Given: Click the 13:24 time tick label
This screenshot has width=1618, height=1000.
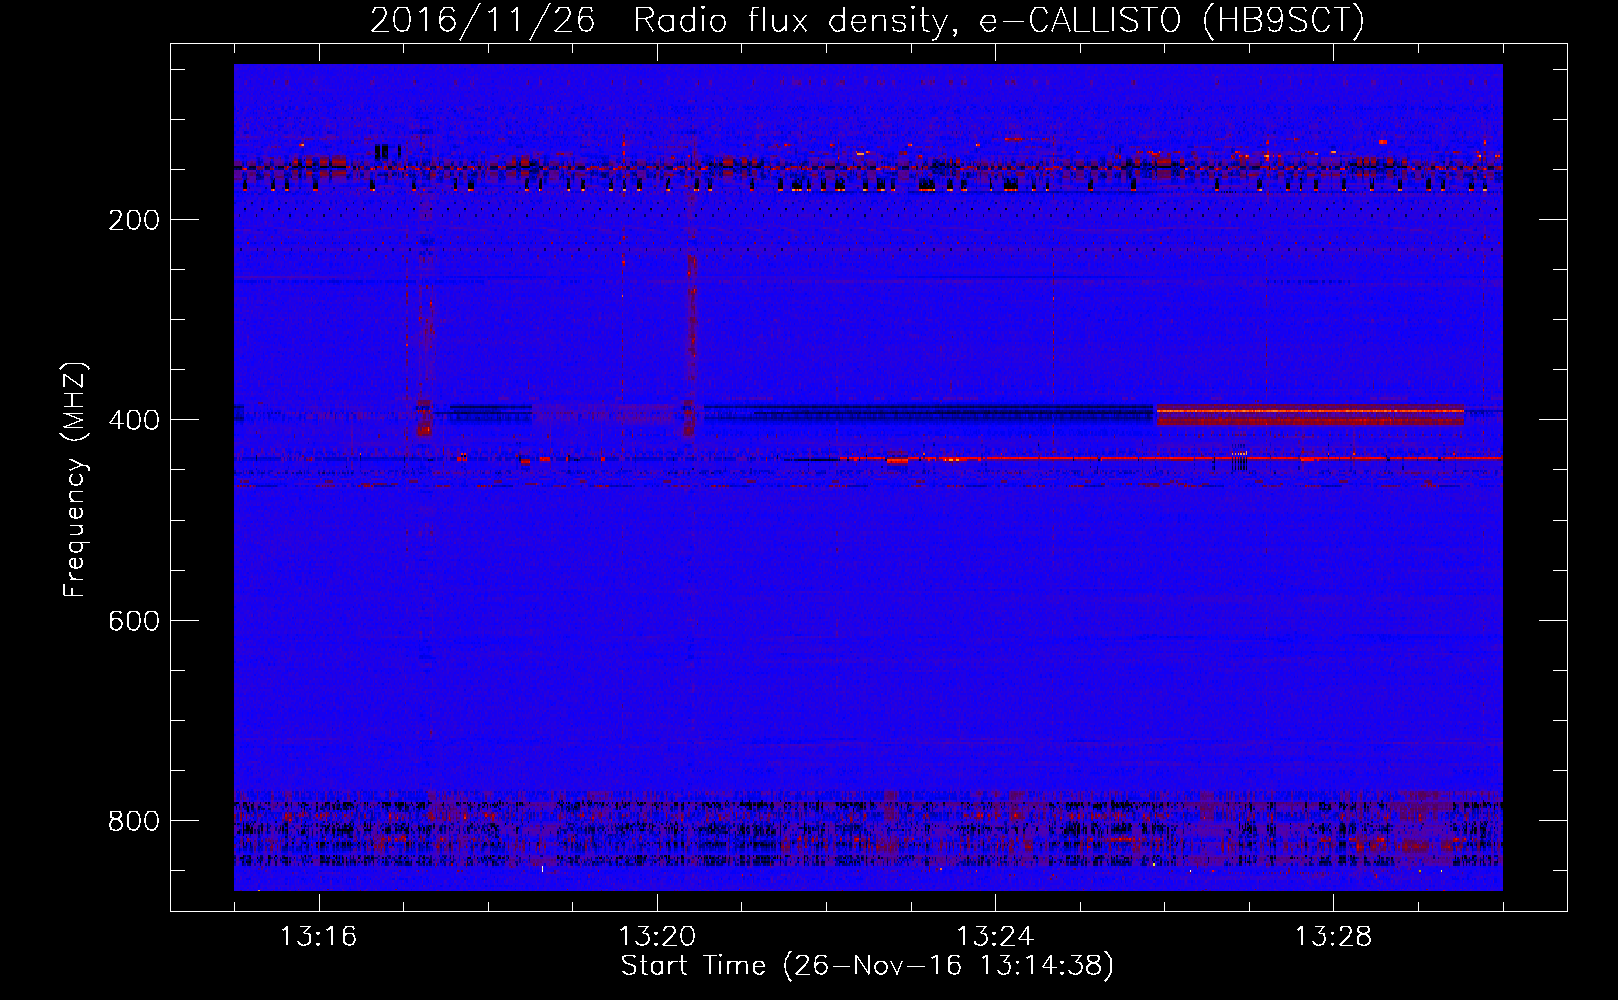Looking at the screenshot, I should (995, 937).
